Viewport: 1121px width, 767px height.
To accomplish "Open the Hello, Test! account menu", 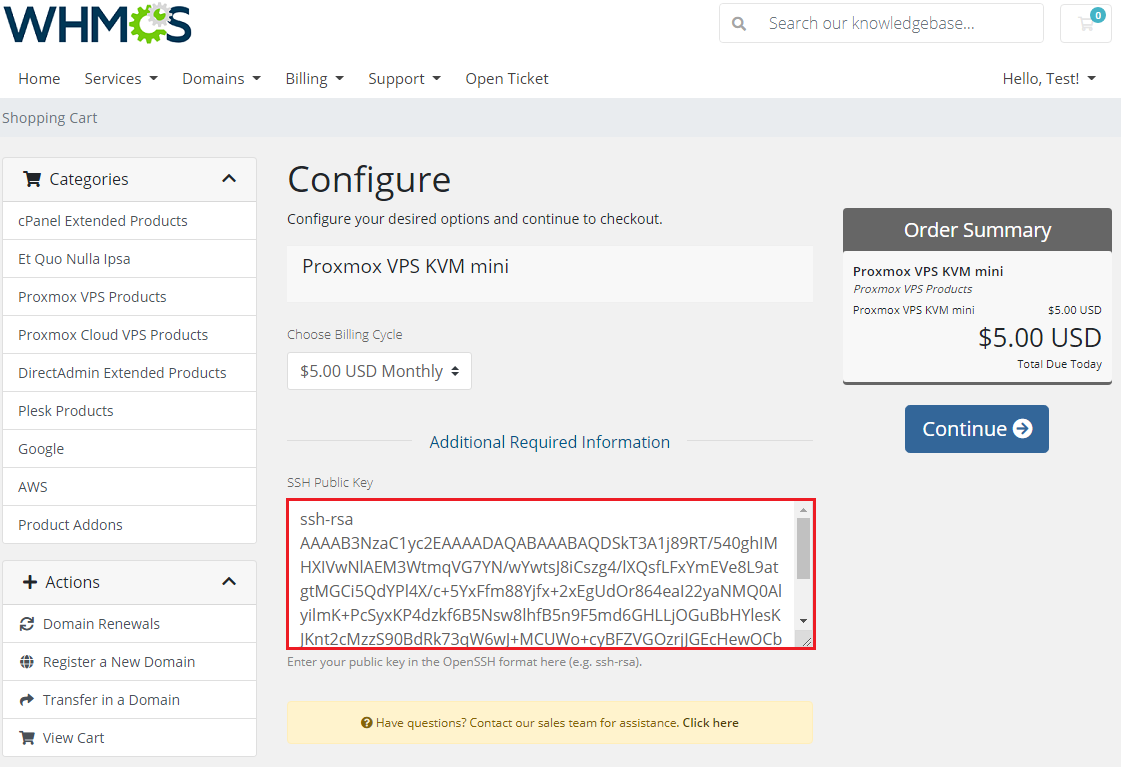I will [x=1049, y=79].
